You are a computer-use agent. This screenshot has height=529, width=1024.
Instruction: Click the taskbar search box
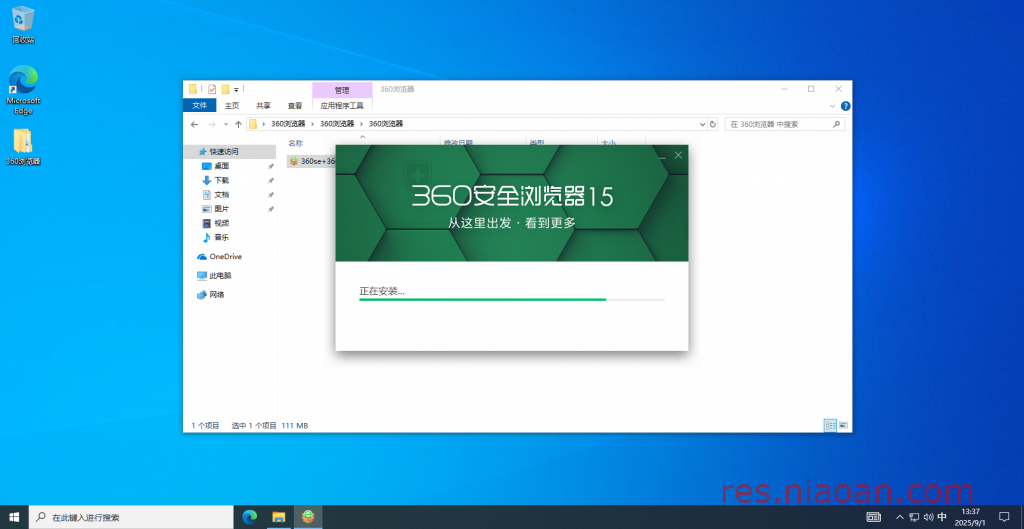(131, 517)
